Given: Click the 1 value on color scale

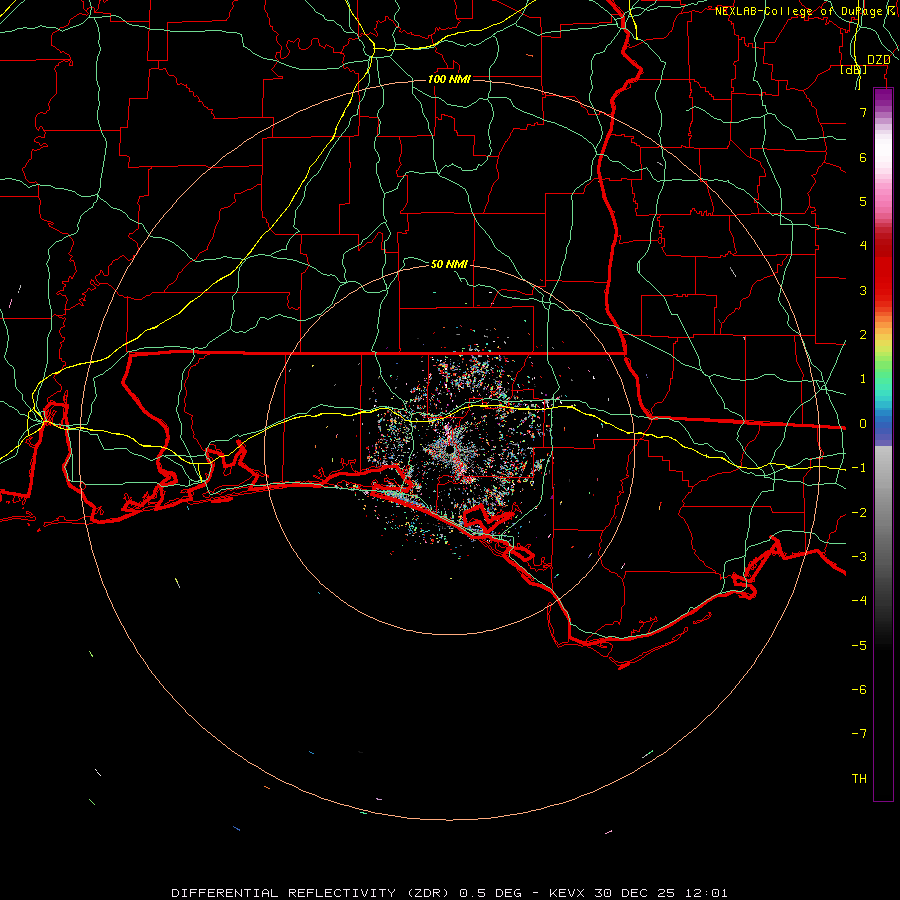Looking at the screenshot, I should tap(863, 379).
